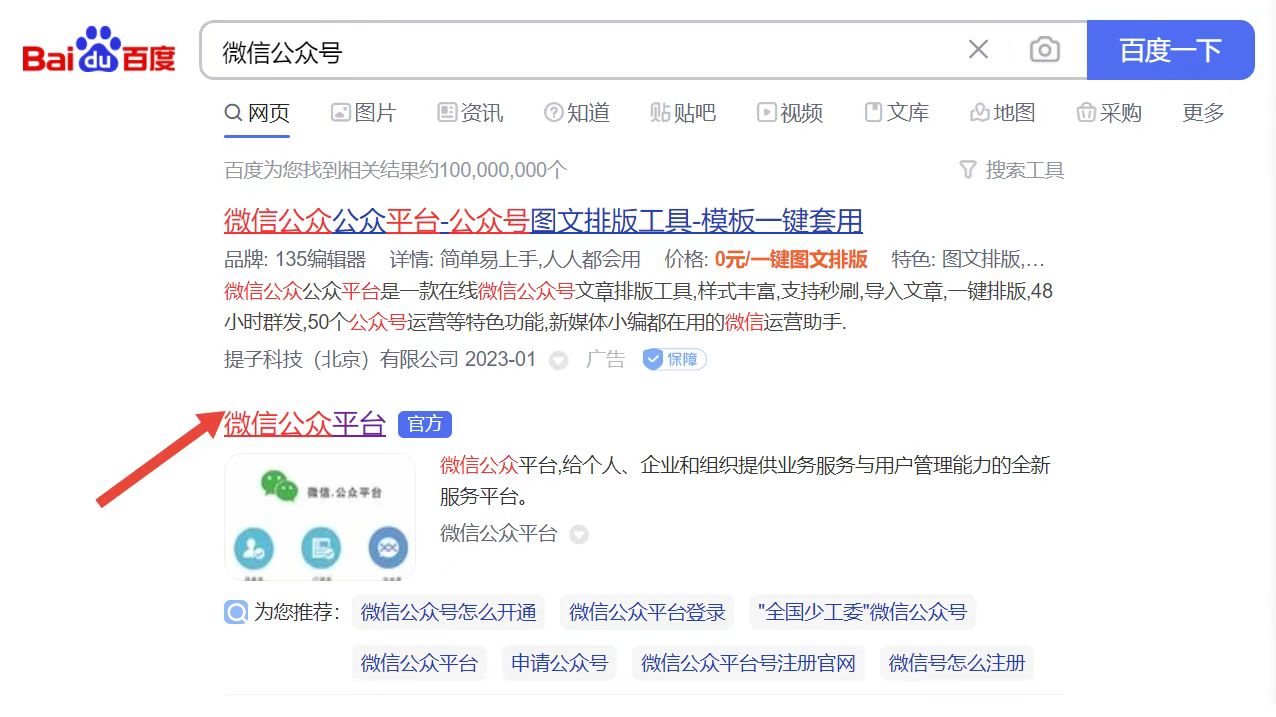Switch to the 资讯 news tab

coord(469,112)
